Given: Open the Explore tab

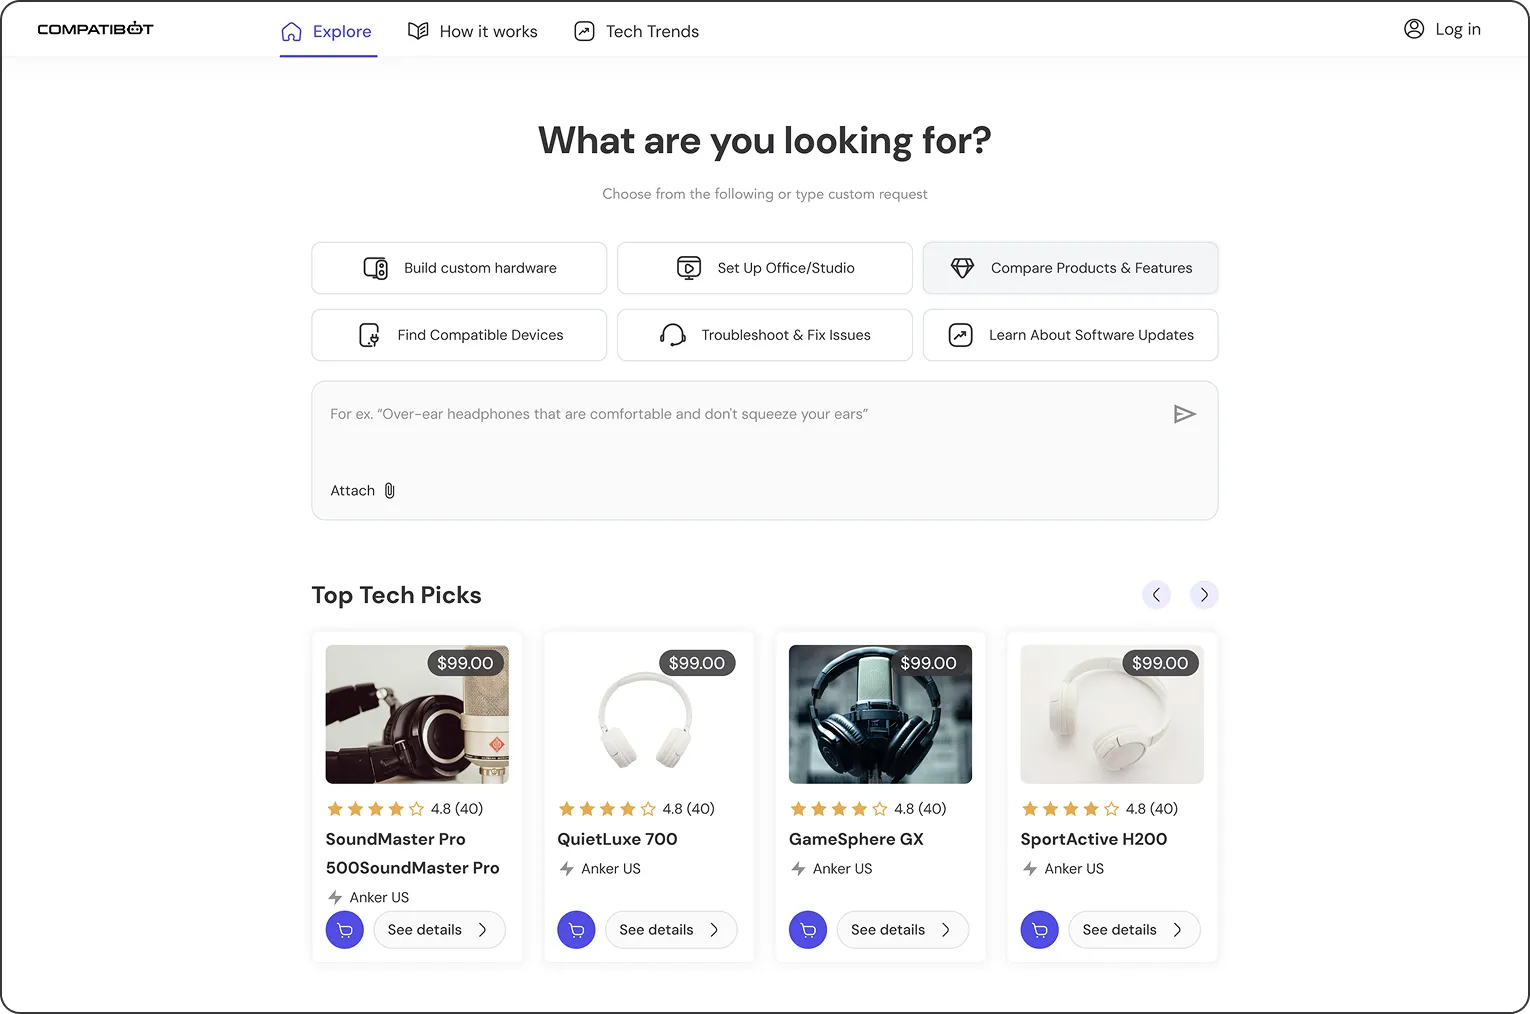Looking at the screenshot, I should [327, 31].
